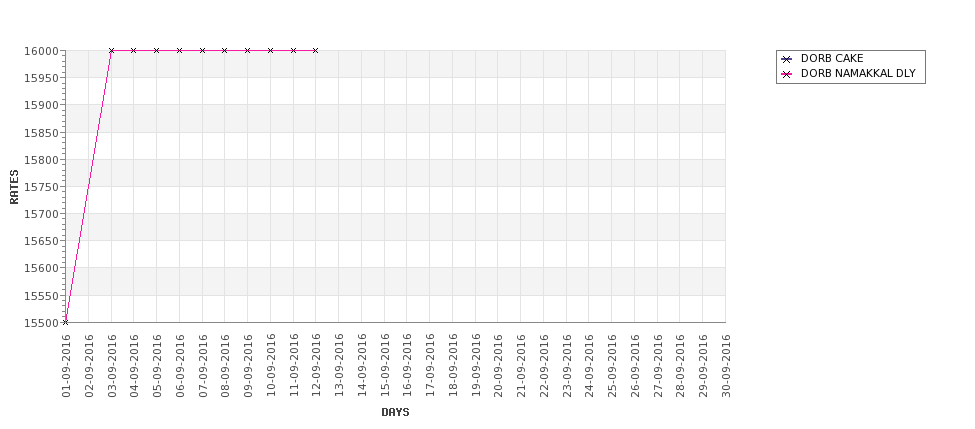This screenshot has width=975, height=429.
Task: Click the data marker at 03-09-2016
Action: [111, 50]
